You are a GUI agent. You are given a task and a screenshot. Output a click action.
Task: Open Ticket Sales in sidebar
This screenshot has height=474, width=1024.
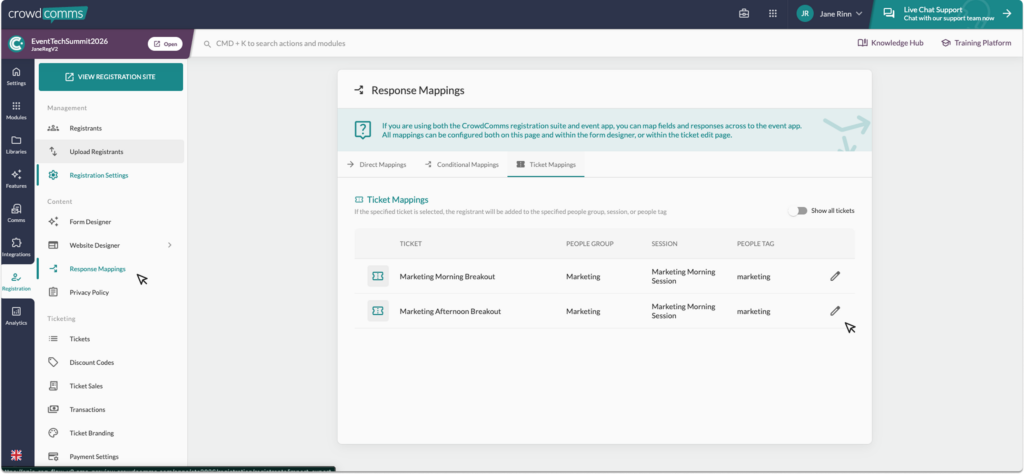point(111,386)
